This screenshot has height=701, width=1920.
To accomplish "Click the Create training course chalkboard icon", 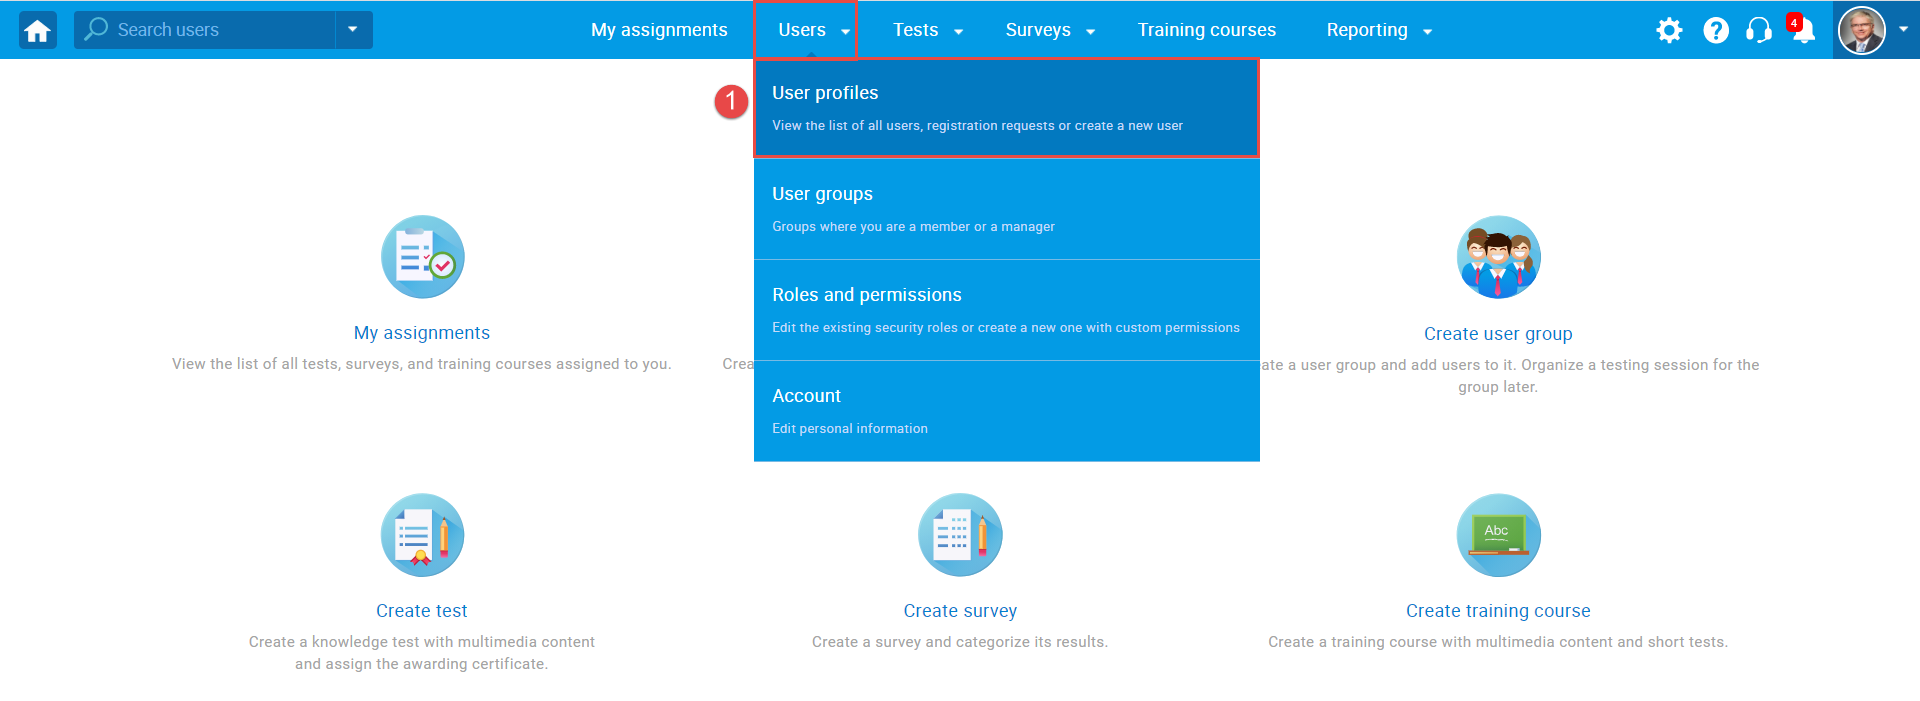I will tap(1497, 535).
